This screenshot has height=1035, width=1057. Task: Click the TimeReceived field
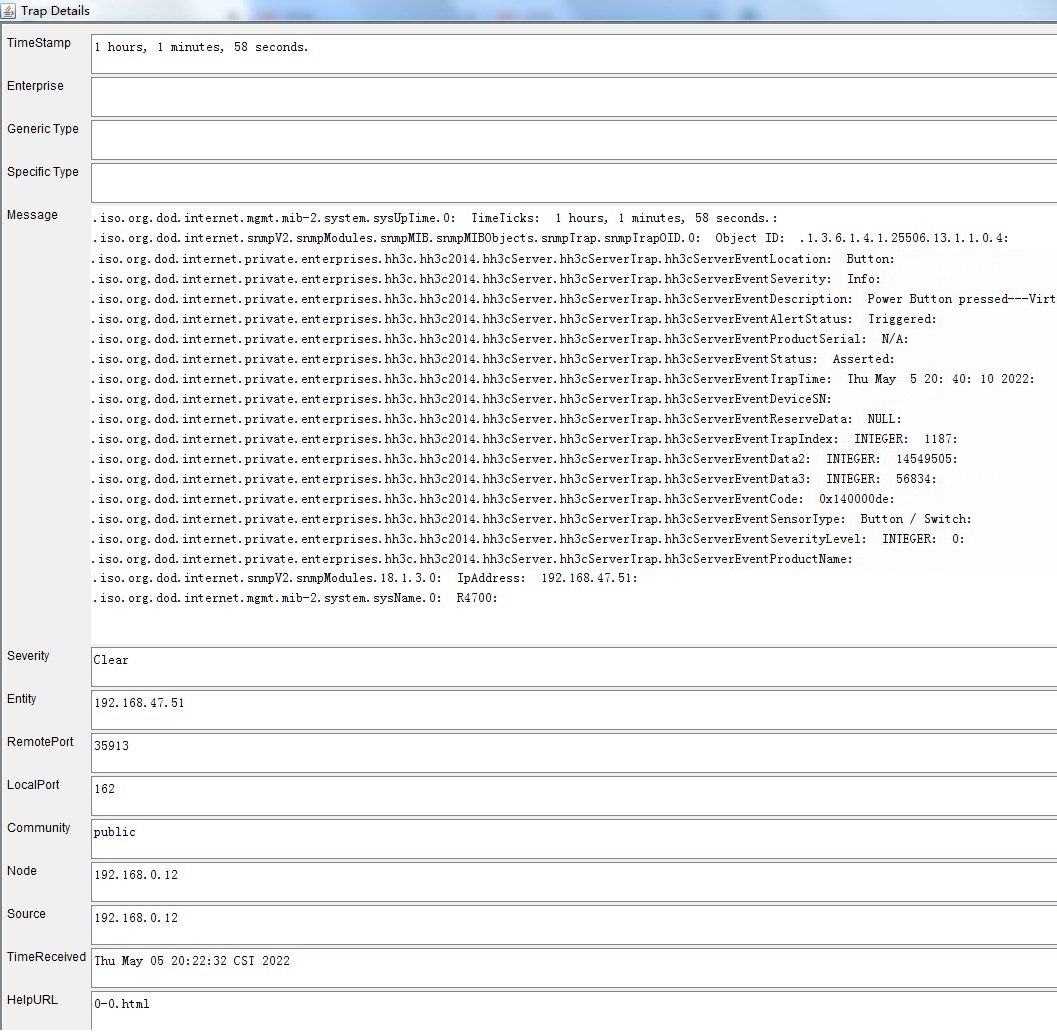574,968
